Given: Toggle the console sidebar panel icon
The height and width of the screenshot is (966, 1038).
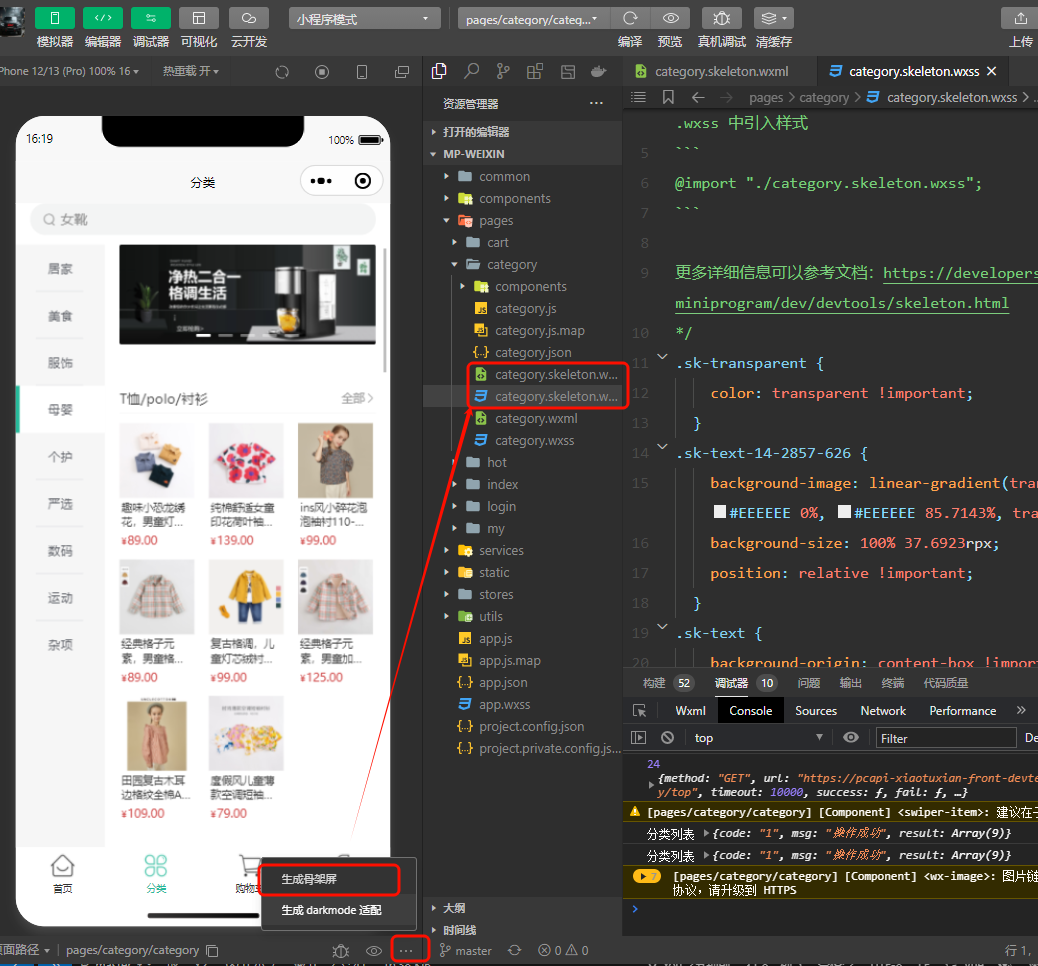Looking at the screenshot, I should click(x=638, y=738).
